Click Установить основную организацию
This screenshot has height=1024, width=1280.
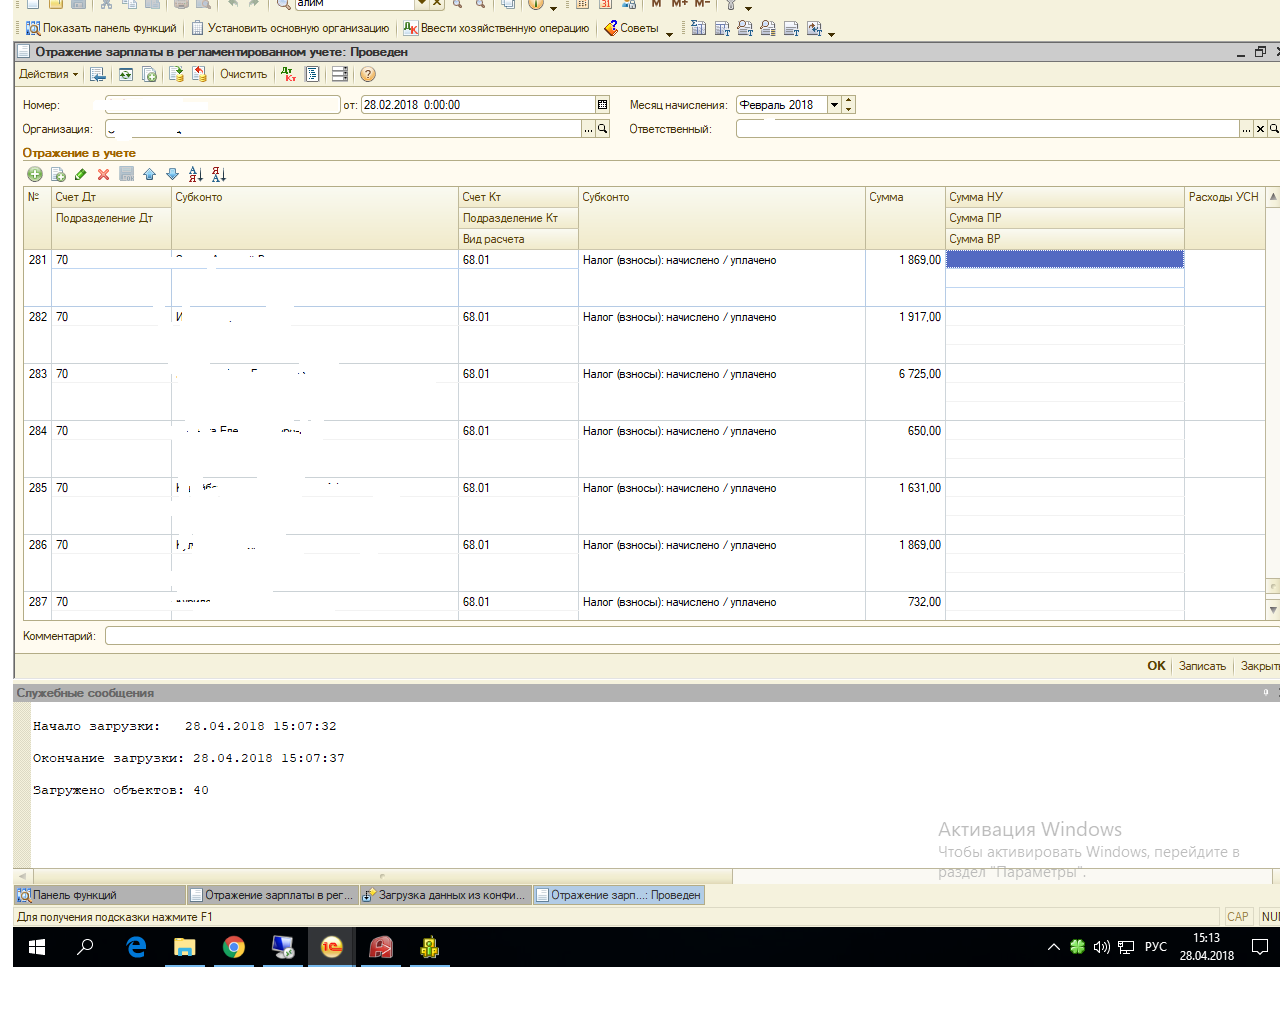[290, 28]
